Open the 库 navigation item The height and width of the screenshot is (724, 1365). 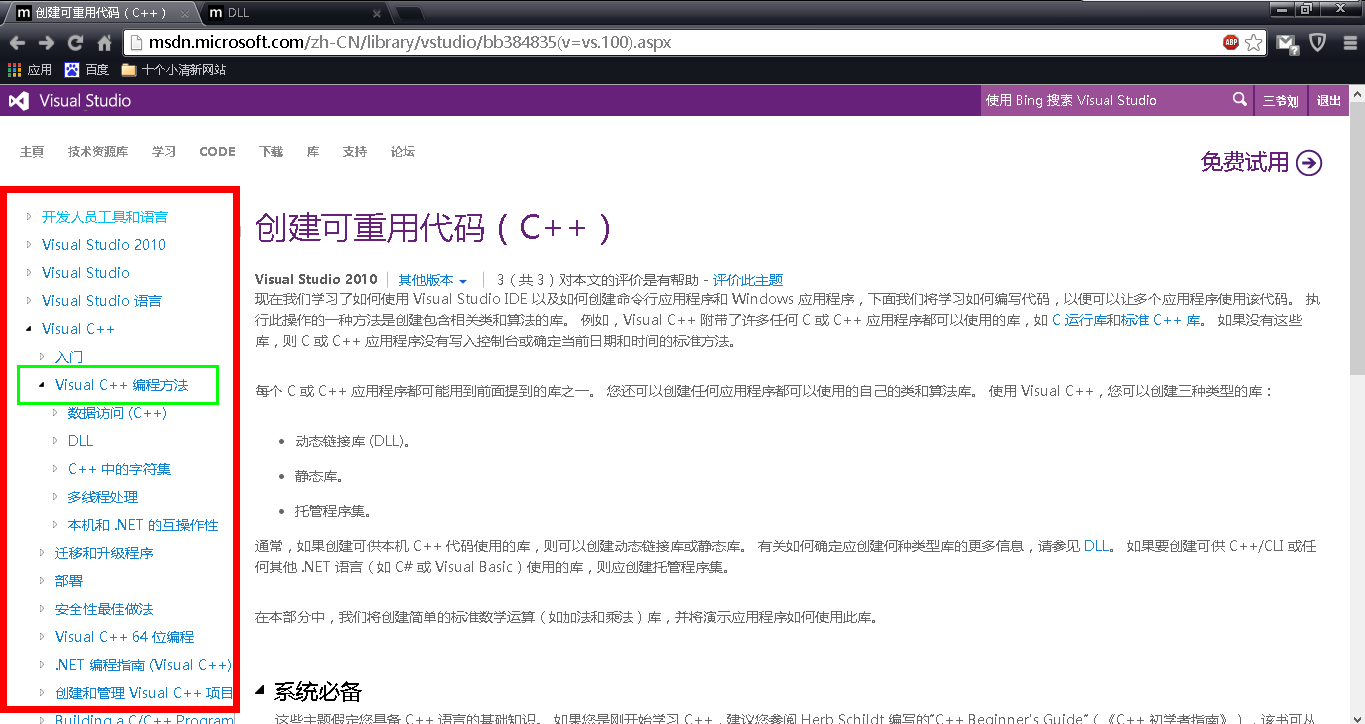coord(313,152)
